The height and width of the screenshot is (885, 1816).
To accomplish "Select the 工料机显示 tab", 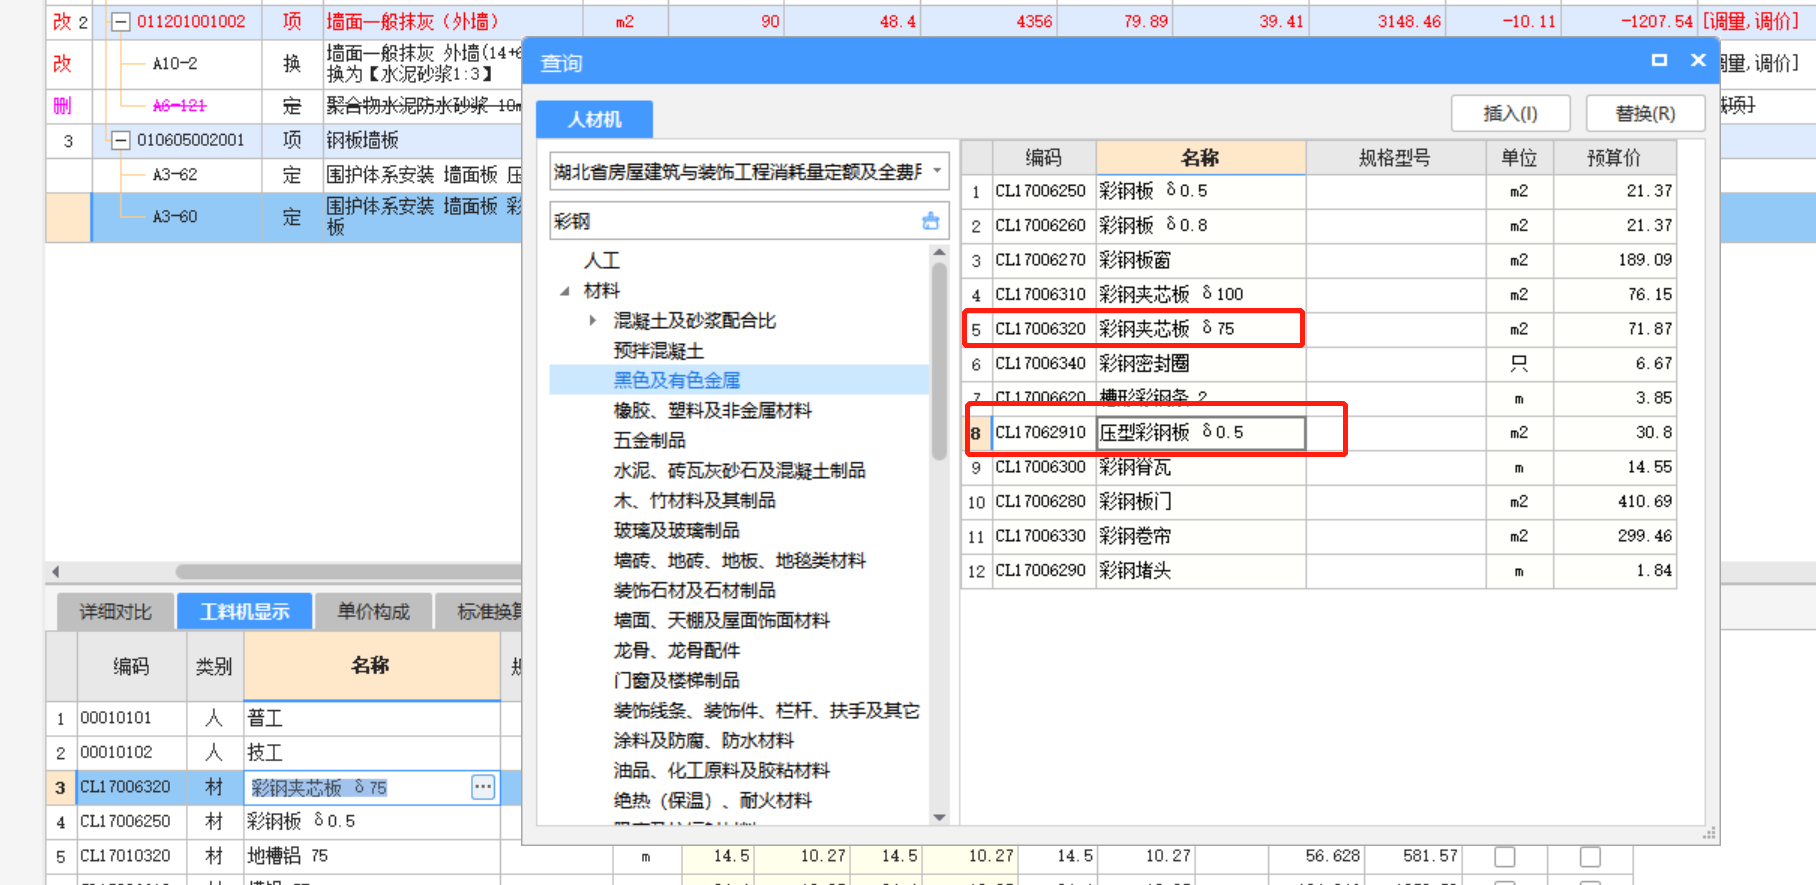I will 245,611.
